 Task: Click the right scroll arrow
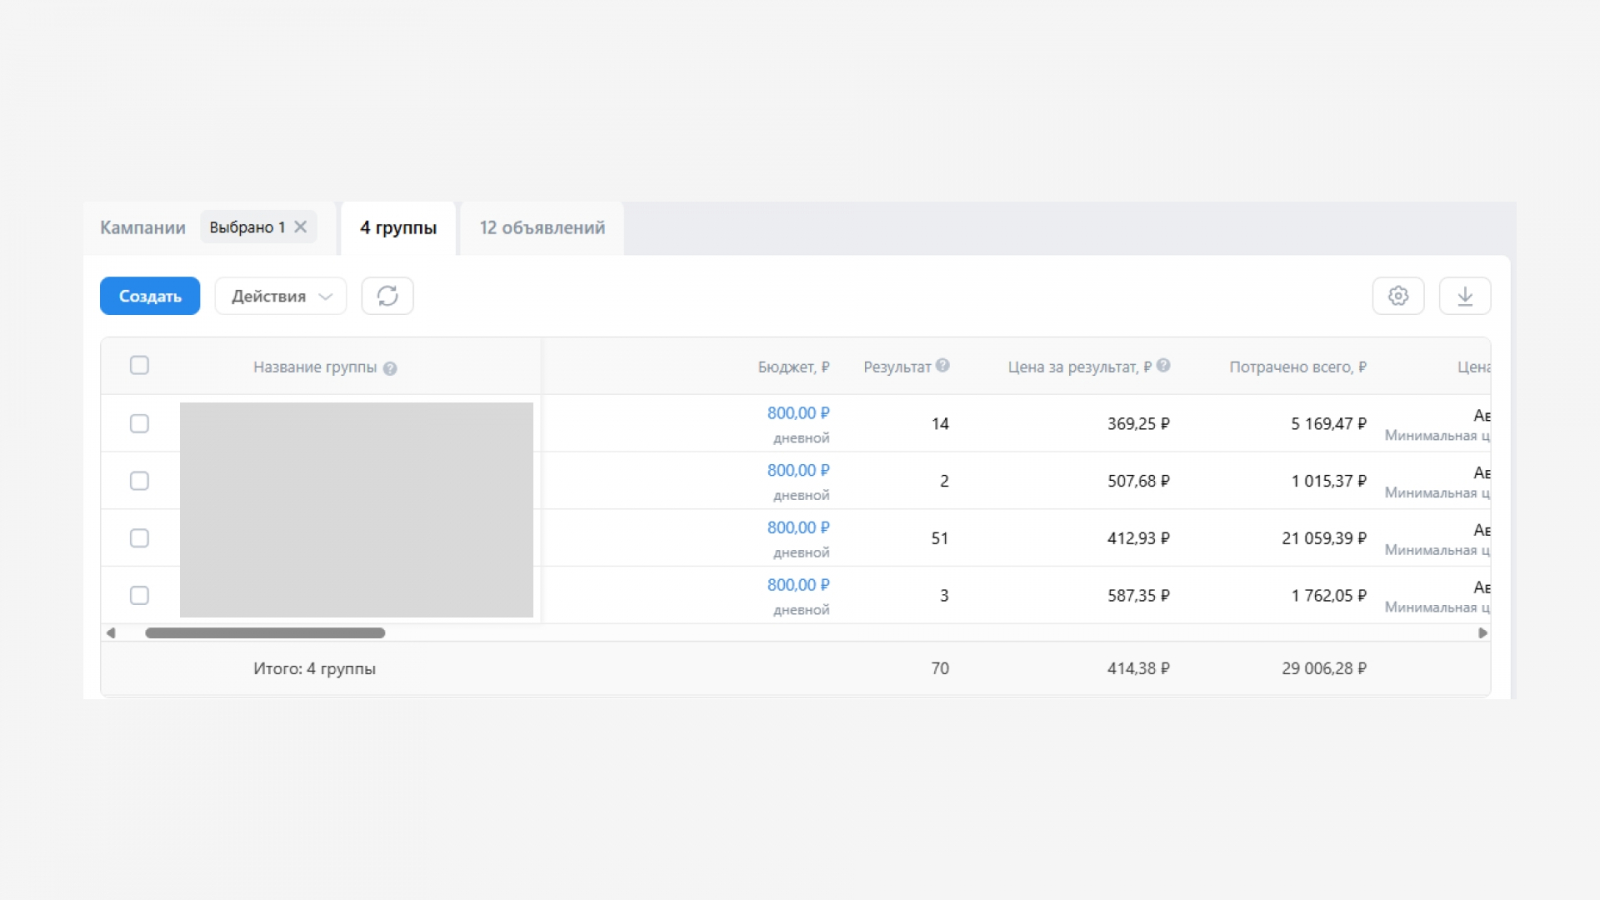click(1482, 633)
